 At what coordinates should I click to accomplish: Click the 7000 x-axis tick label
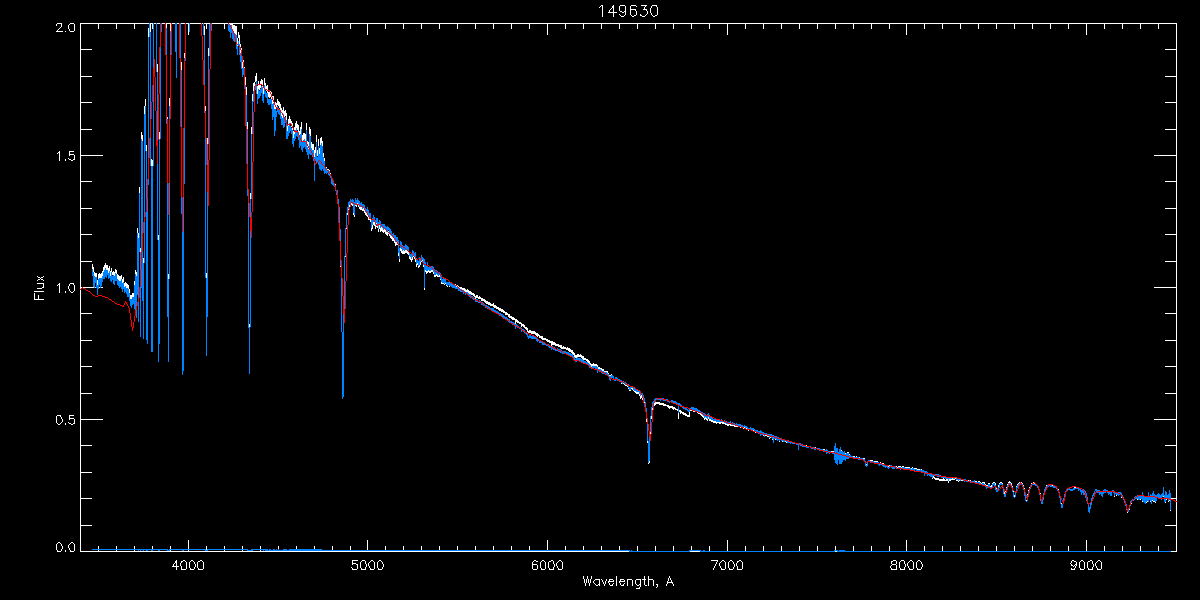pyautogui.click(x=727, y=565)
